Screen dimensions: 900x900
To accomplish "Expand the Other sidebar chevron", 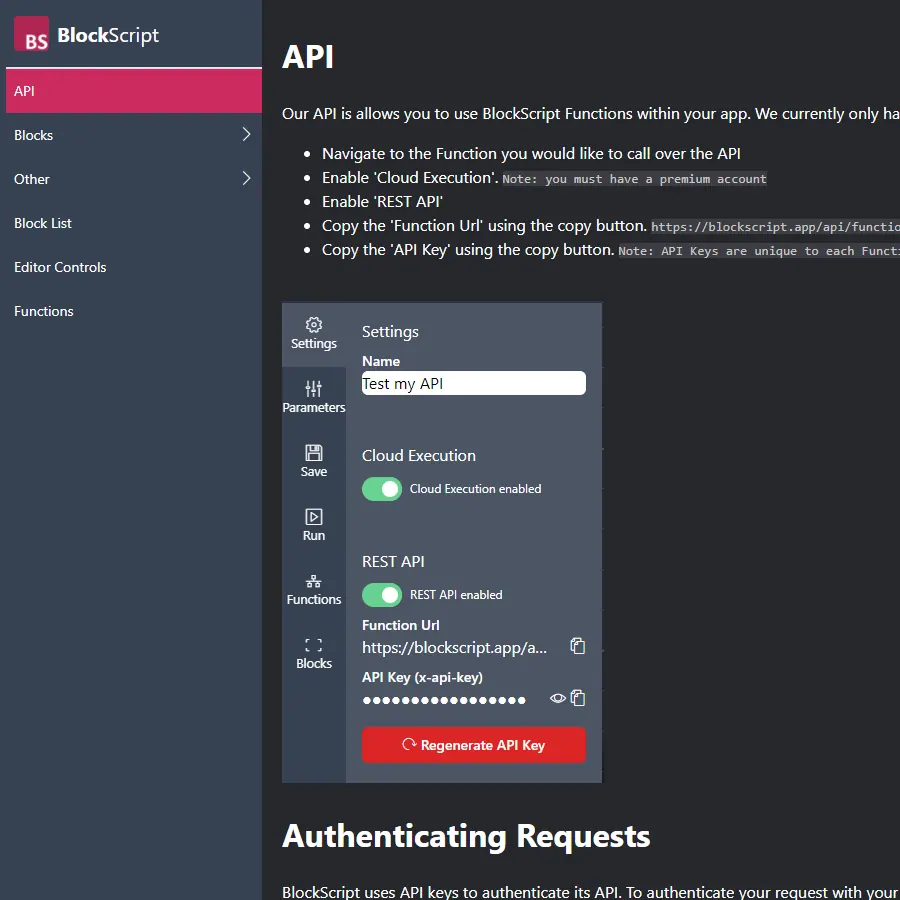I will [246, 179].
